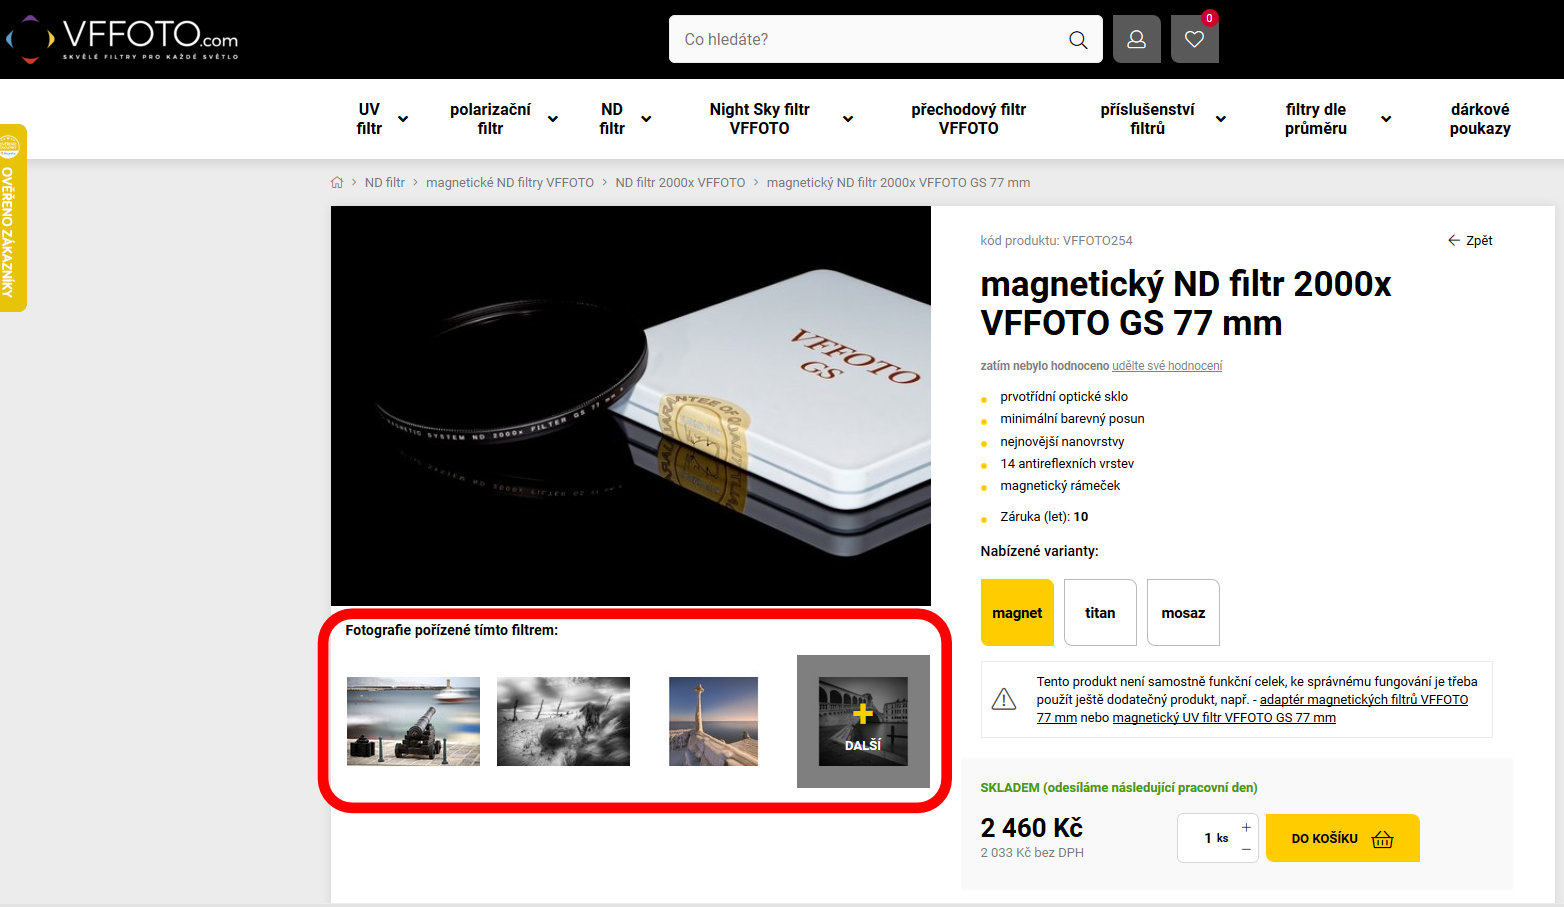Decrease quantity with minus stepper
The image size is (1564, 907).
1246,849
